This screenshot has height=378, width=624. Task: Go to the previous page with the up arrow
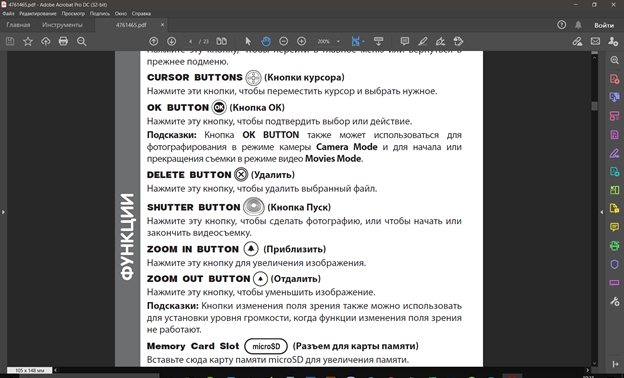point(154,41)
